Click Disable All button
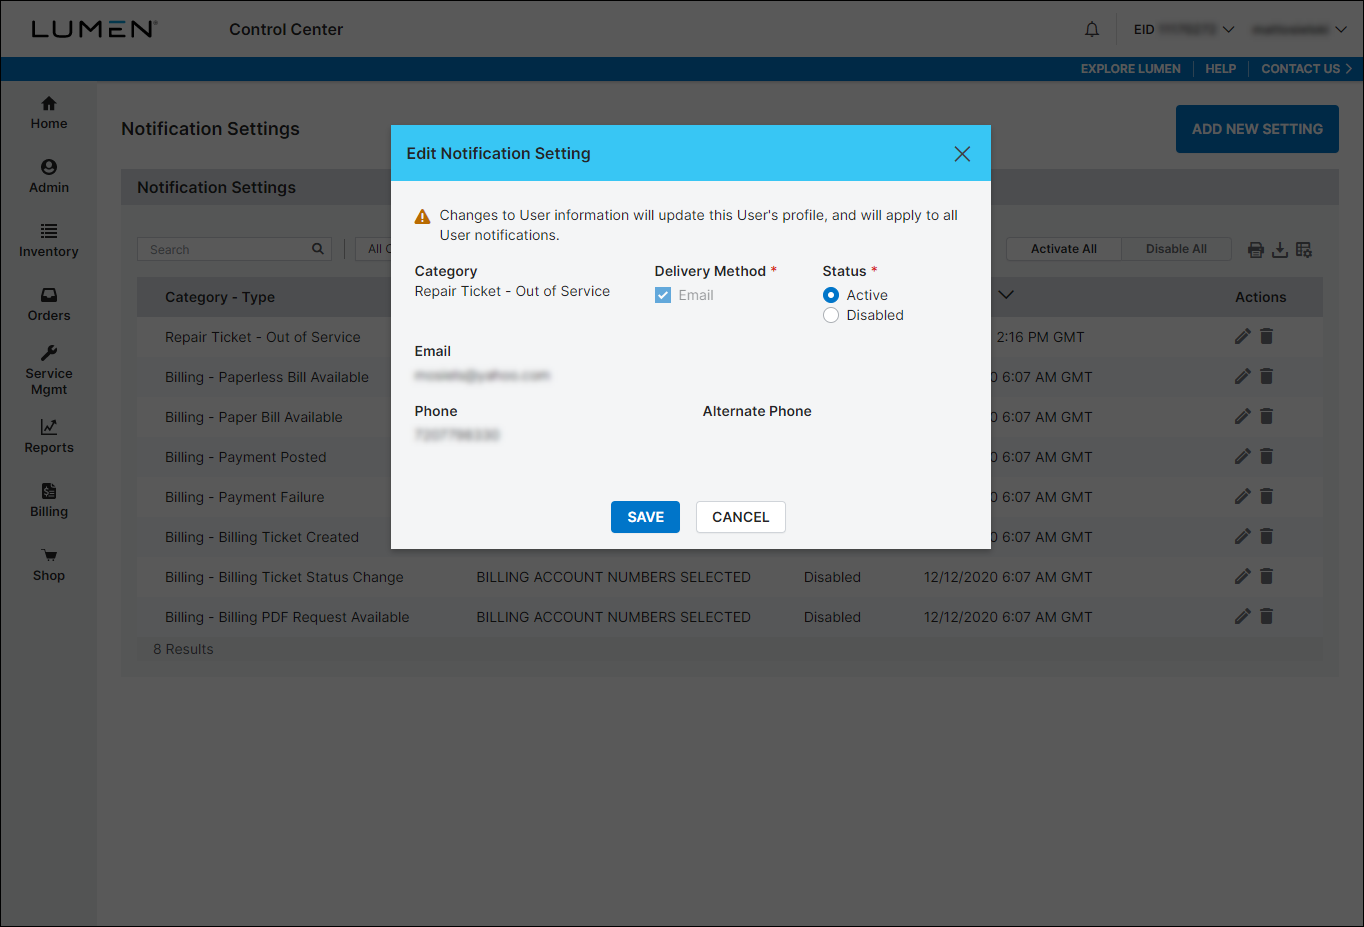The width and height of the screenshot is (1364, 927). click(x=1176, y=249)
